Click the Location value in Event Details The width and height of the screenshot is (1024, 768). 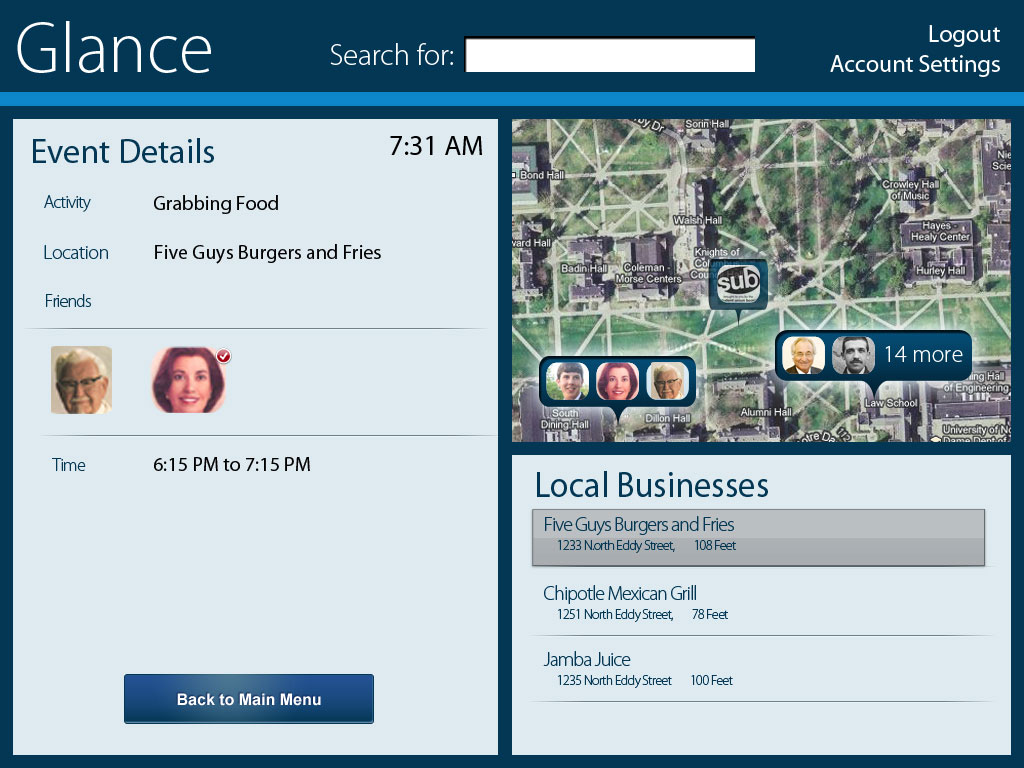pyautogui.click(x=267, y=253)
